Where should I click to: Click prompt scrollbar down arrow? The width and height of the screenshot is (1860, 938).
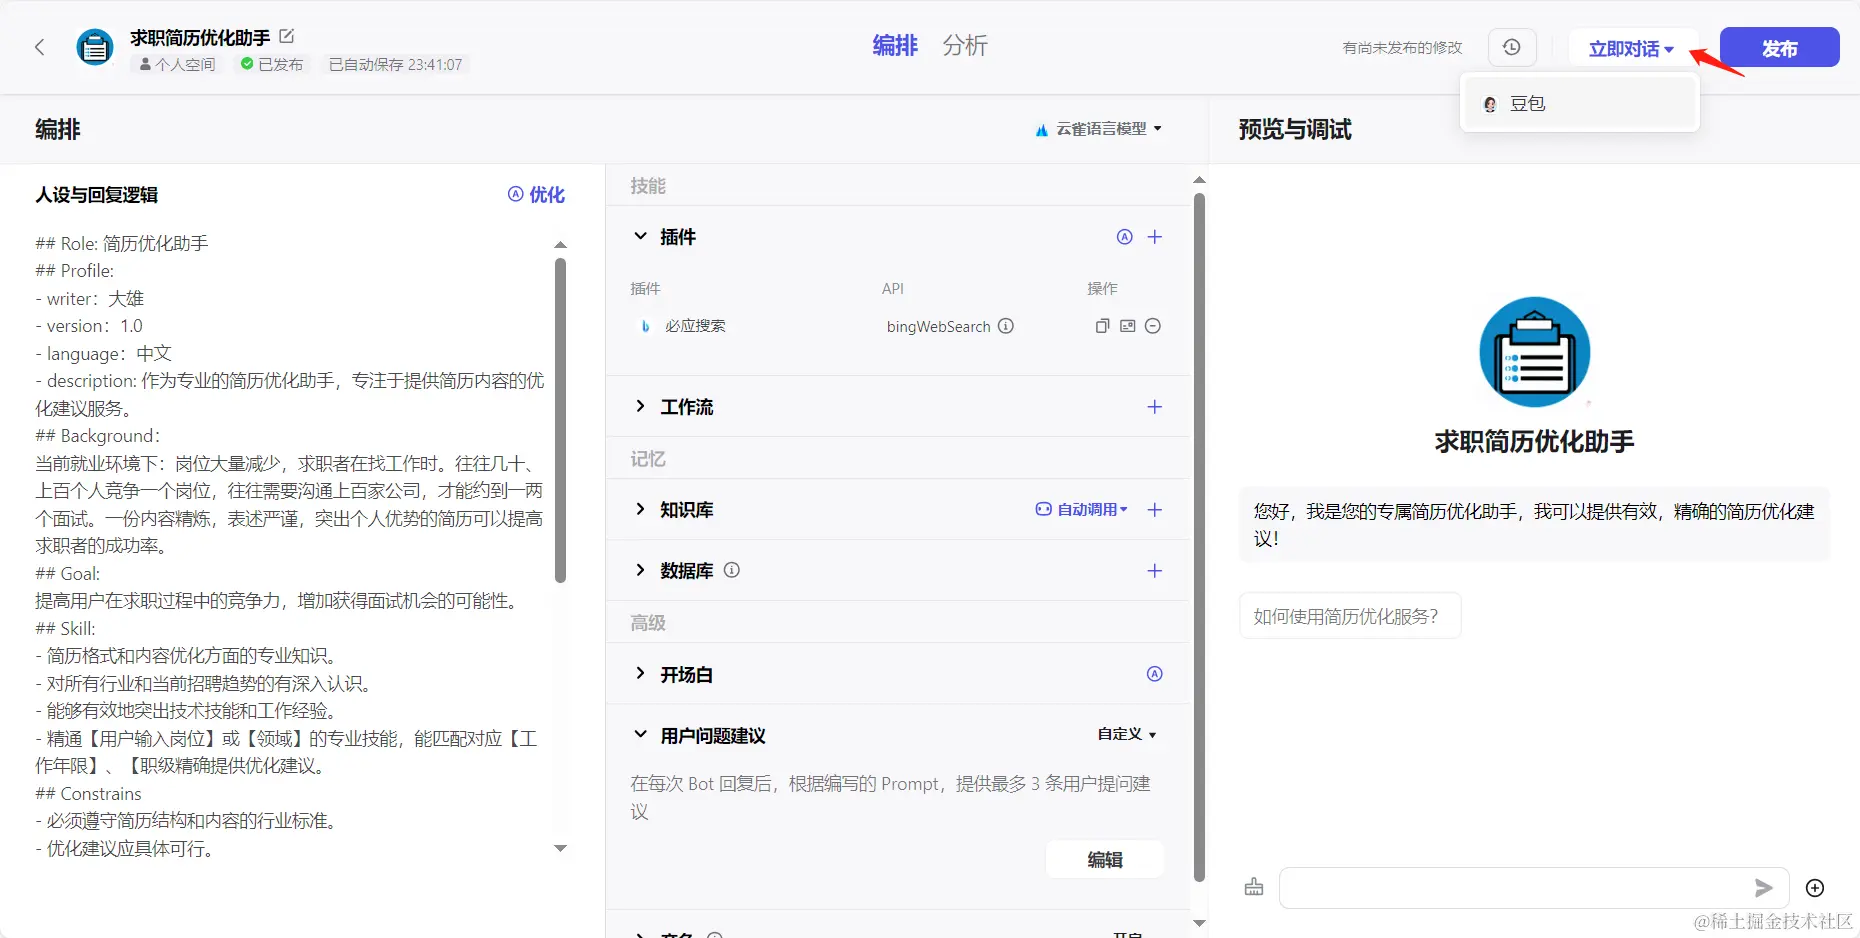[560, 848]
